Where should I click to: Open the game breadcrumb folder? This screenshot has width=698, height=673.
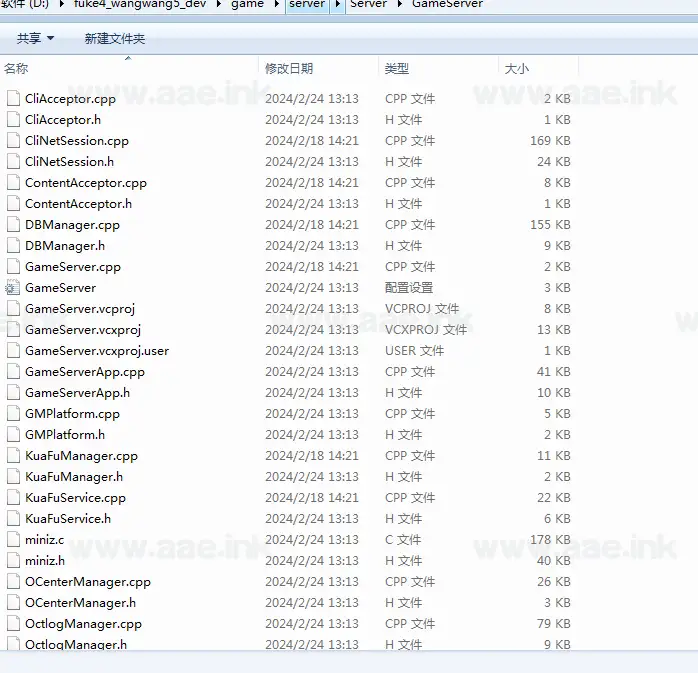[248, 4]
